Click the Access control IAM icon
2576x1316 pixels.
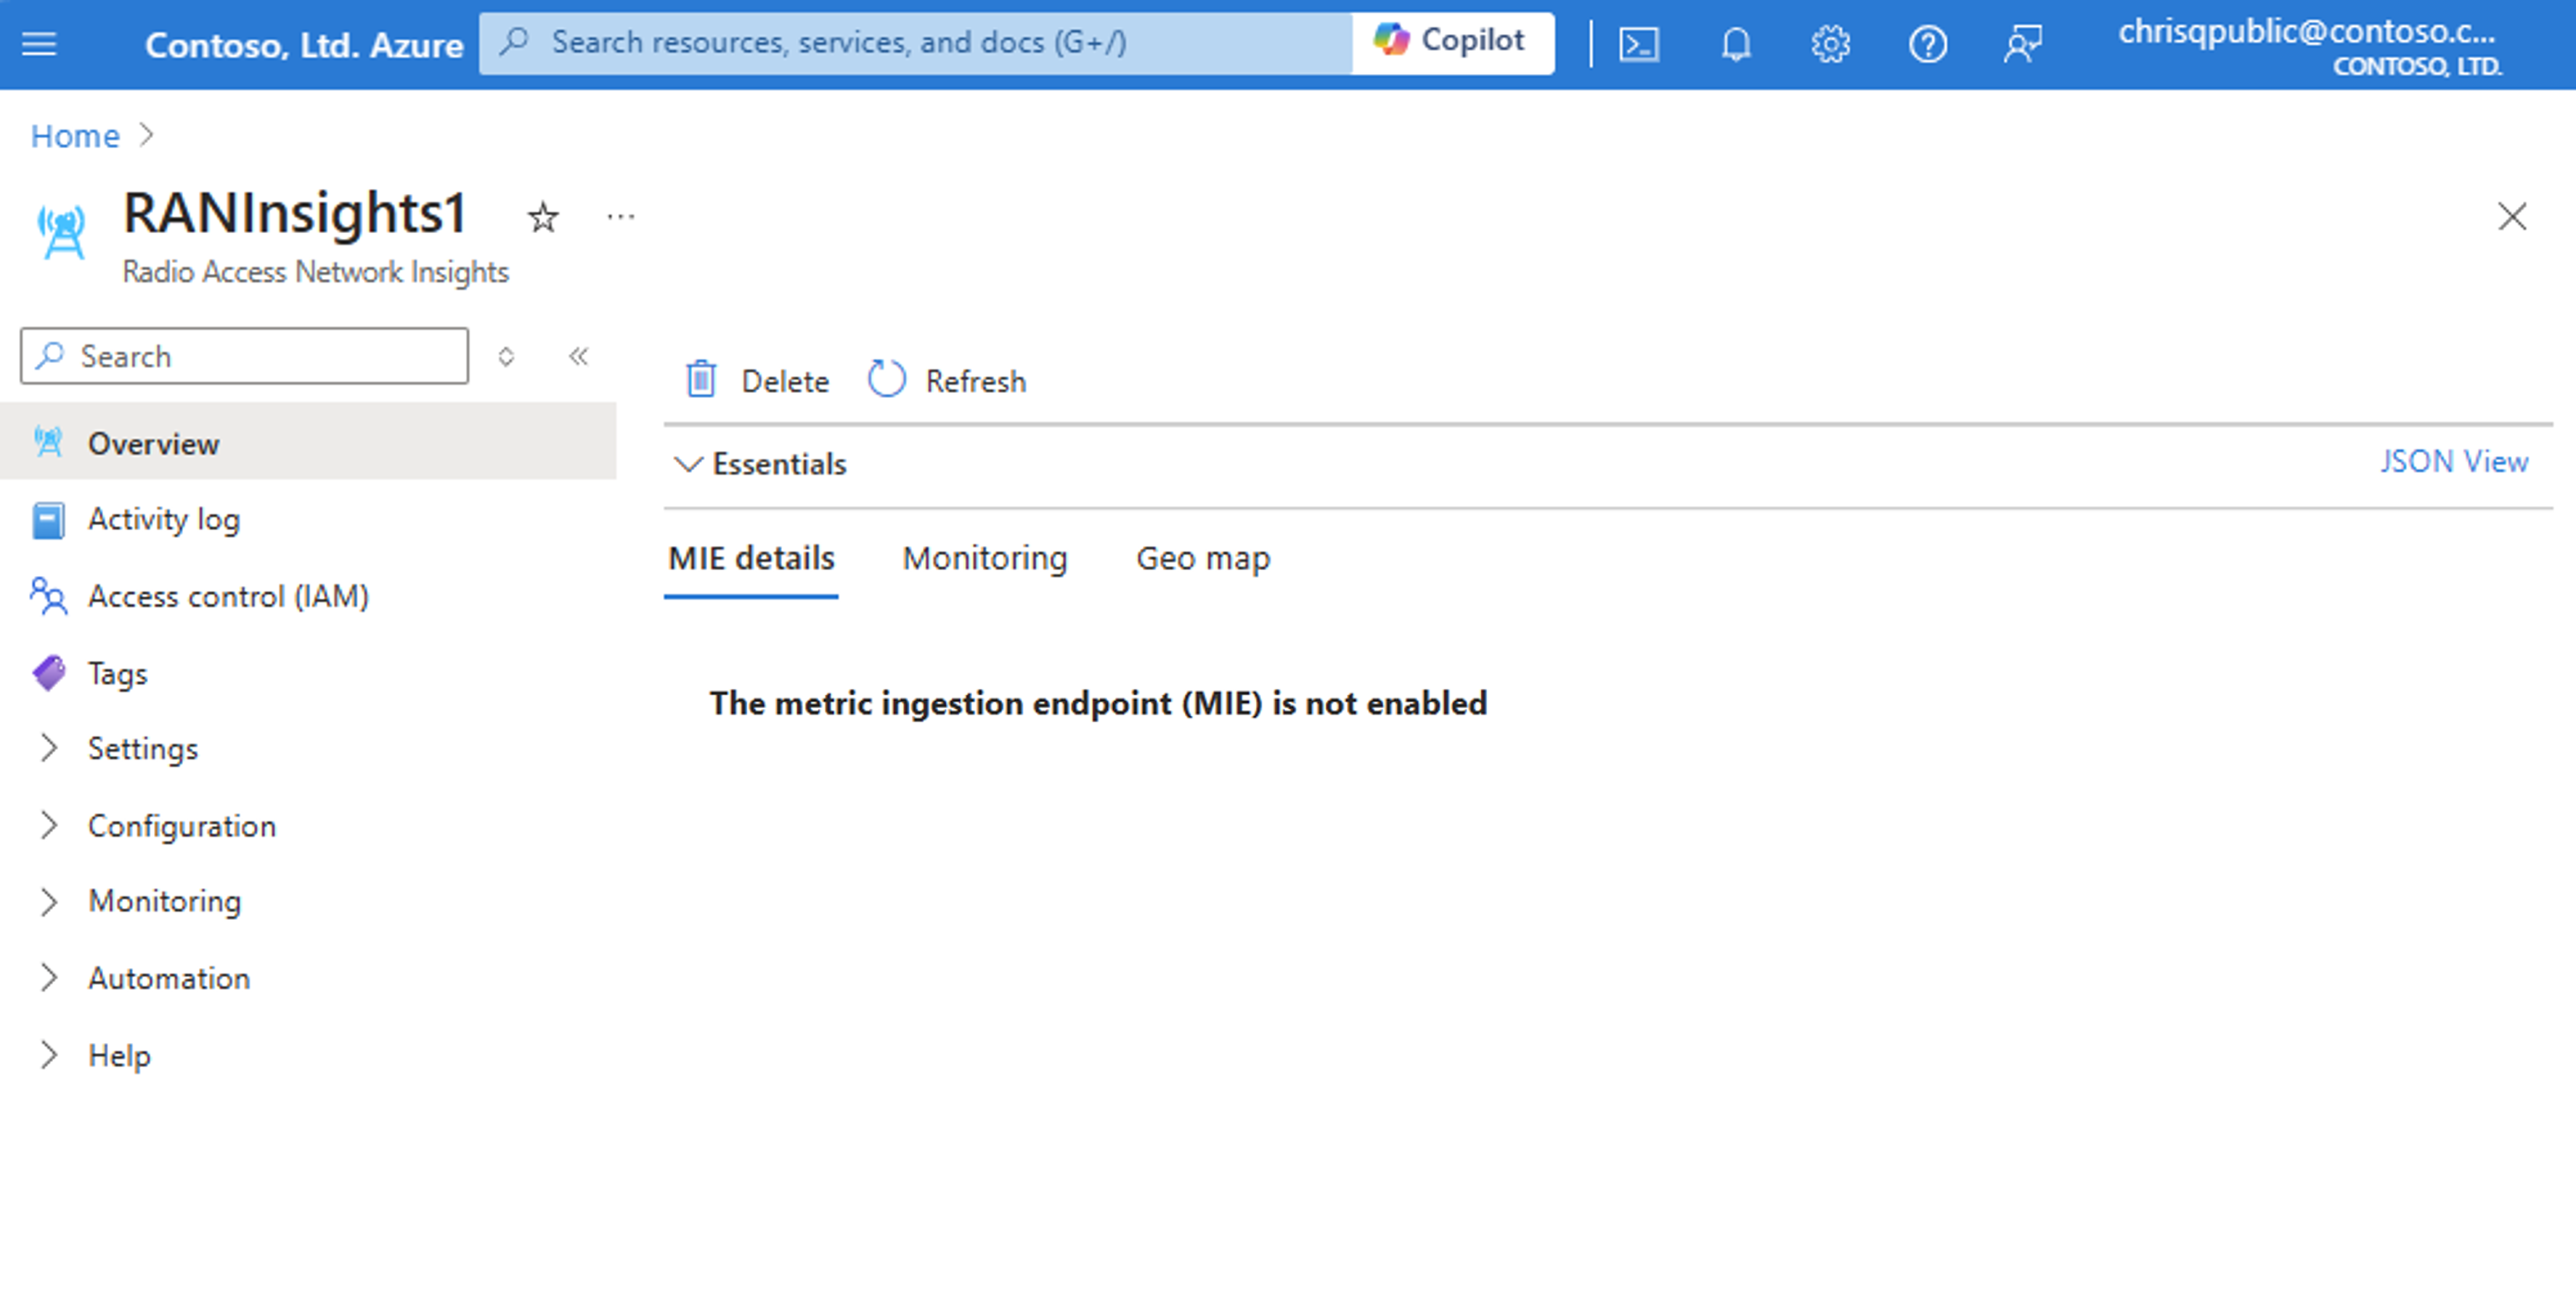(x=49, y=594)
